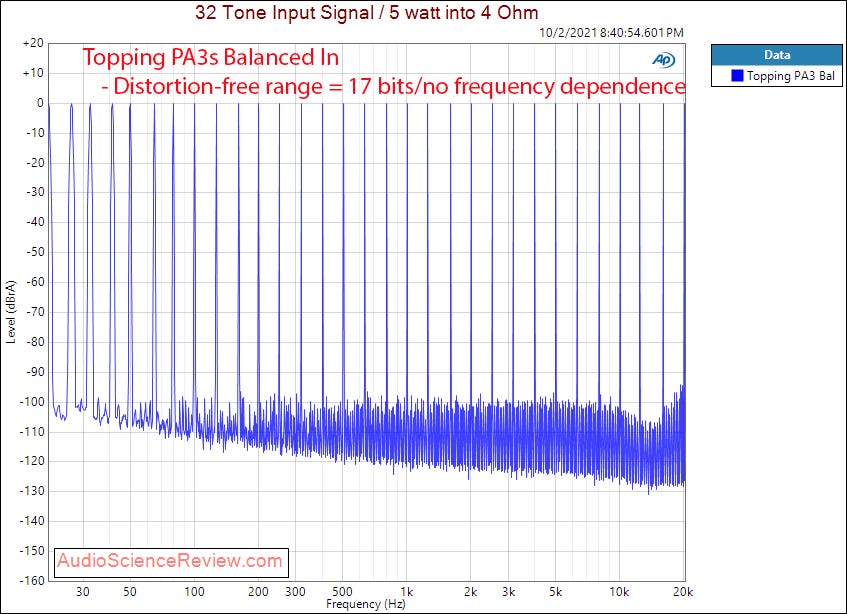This screenshot has width=847, height=614.
Task: Click the 1k x-axis tick label
Action: tap(407, 592)
